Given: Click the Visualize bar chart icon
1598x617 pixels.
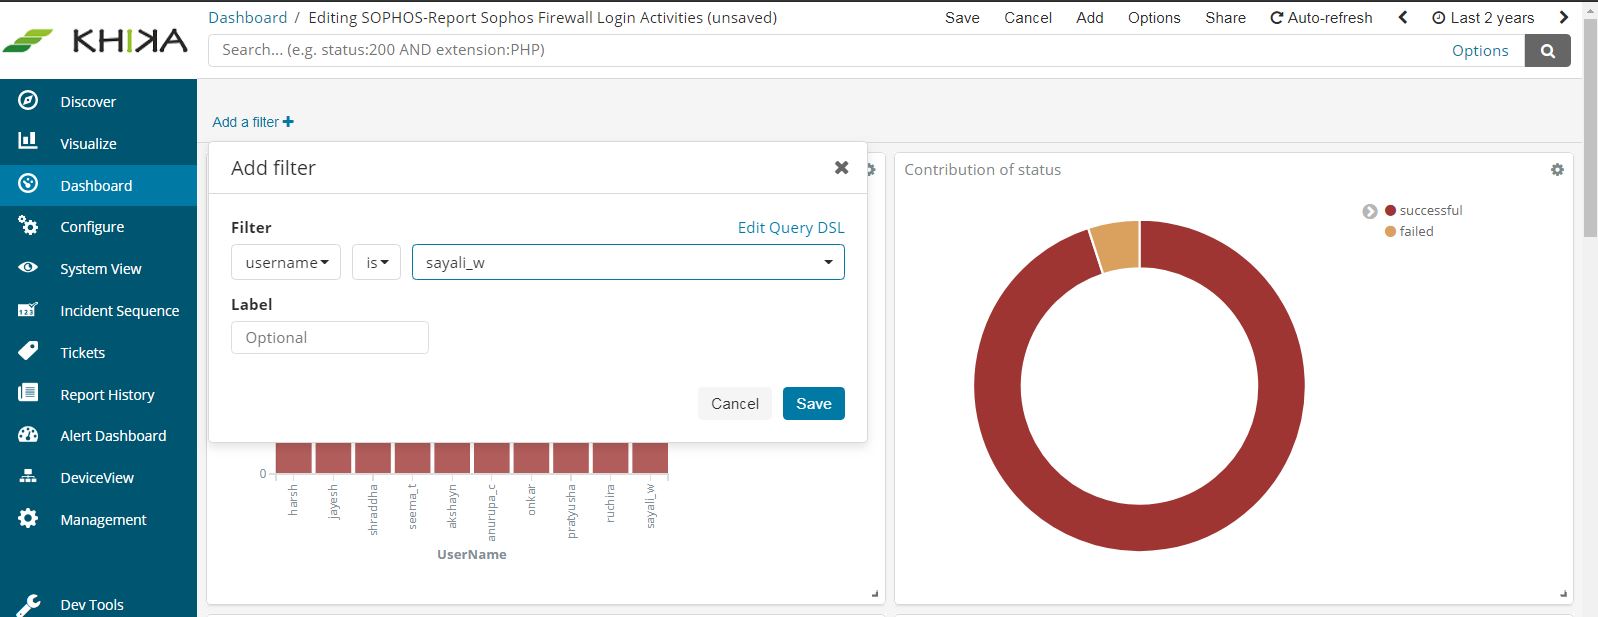Looking at the screenshot, I should tap(28, 141).
